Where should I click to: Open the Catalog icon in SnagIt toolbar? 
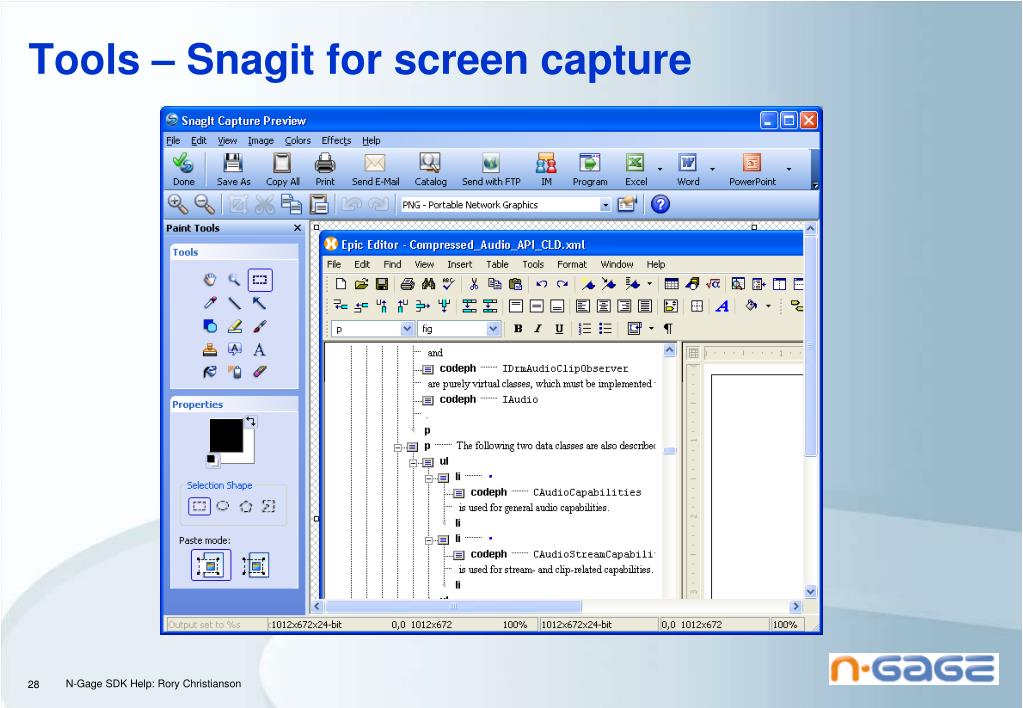(x=430, y=162)
